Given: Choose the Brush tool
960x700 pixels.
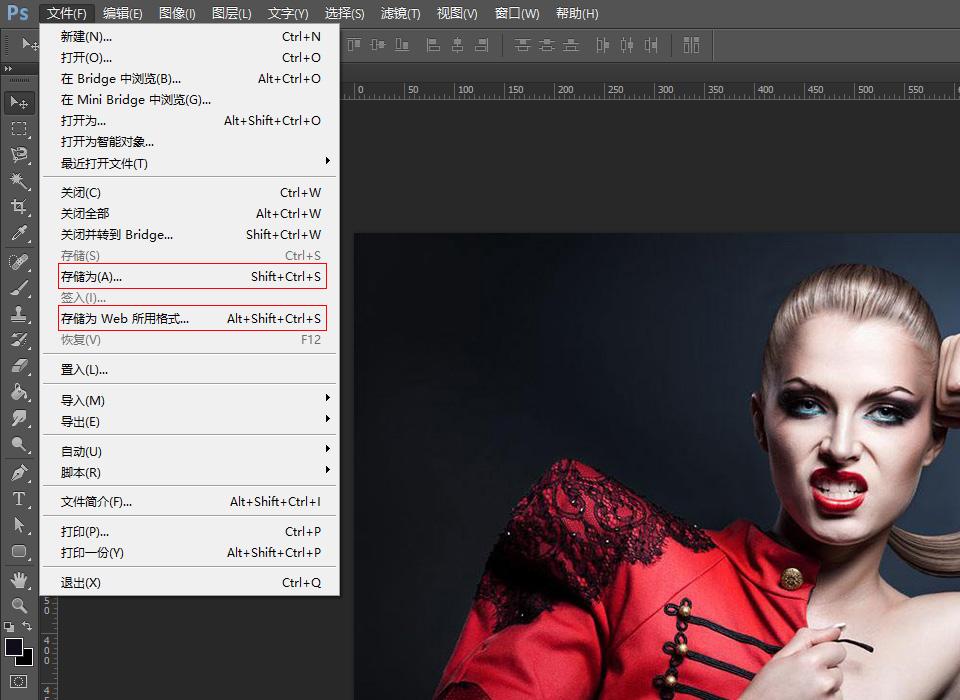Looking at the screenshot, I should coord(19,288).
